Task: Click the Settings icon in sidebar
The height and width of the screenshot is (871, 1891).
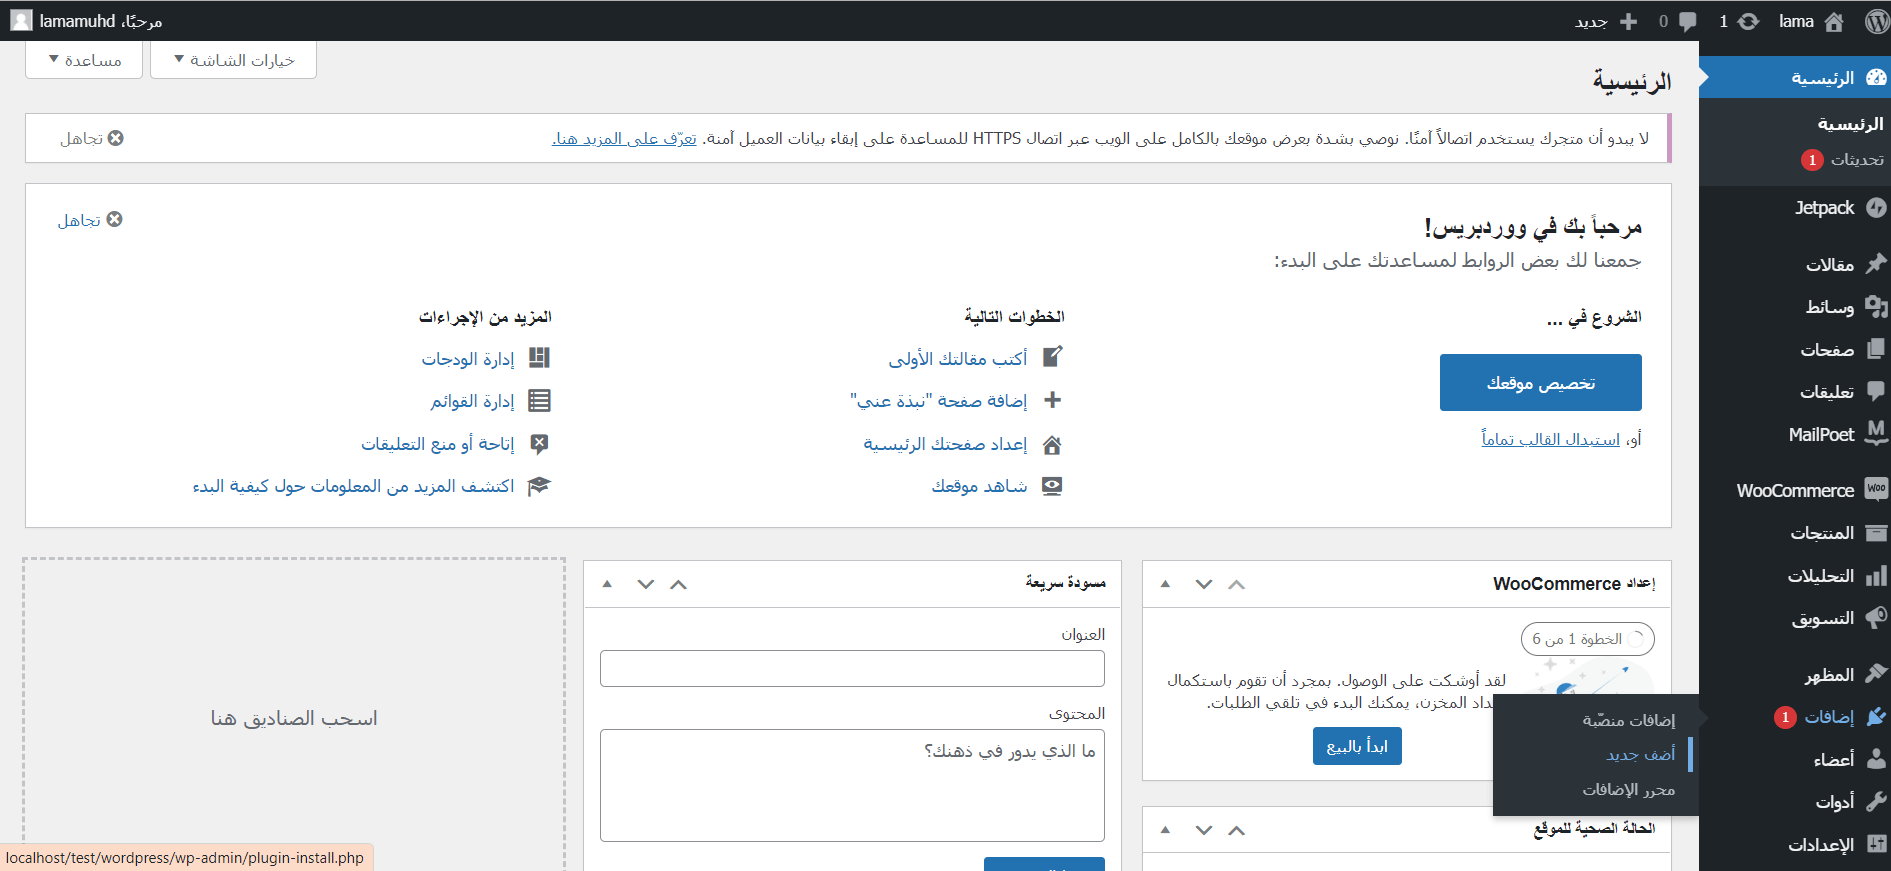Action: point(1876,844)
